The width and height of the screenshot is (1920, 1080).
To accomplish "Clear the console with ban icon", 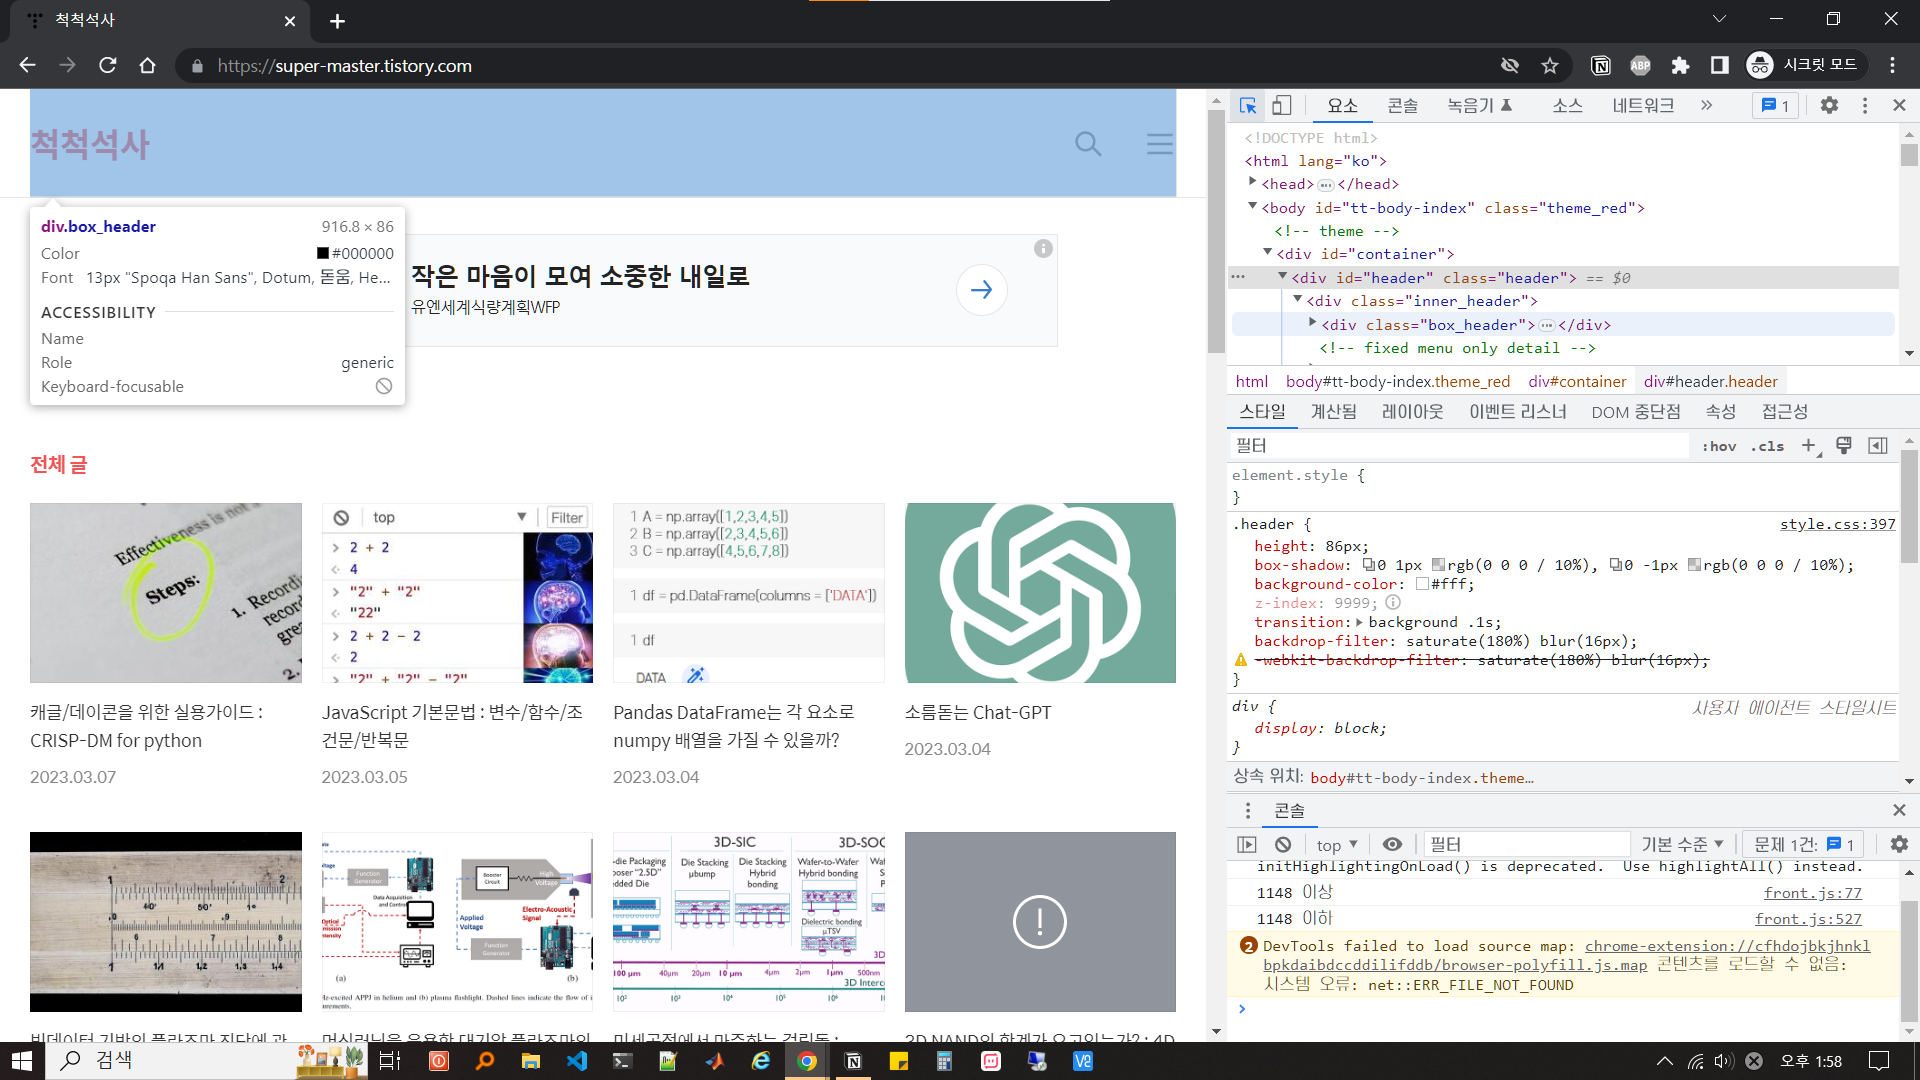I will (1283, 845).
